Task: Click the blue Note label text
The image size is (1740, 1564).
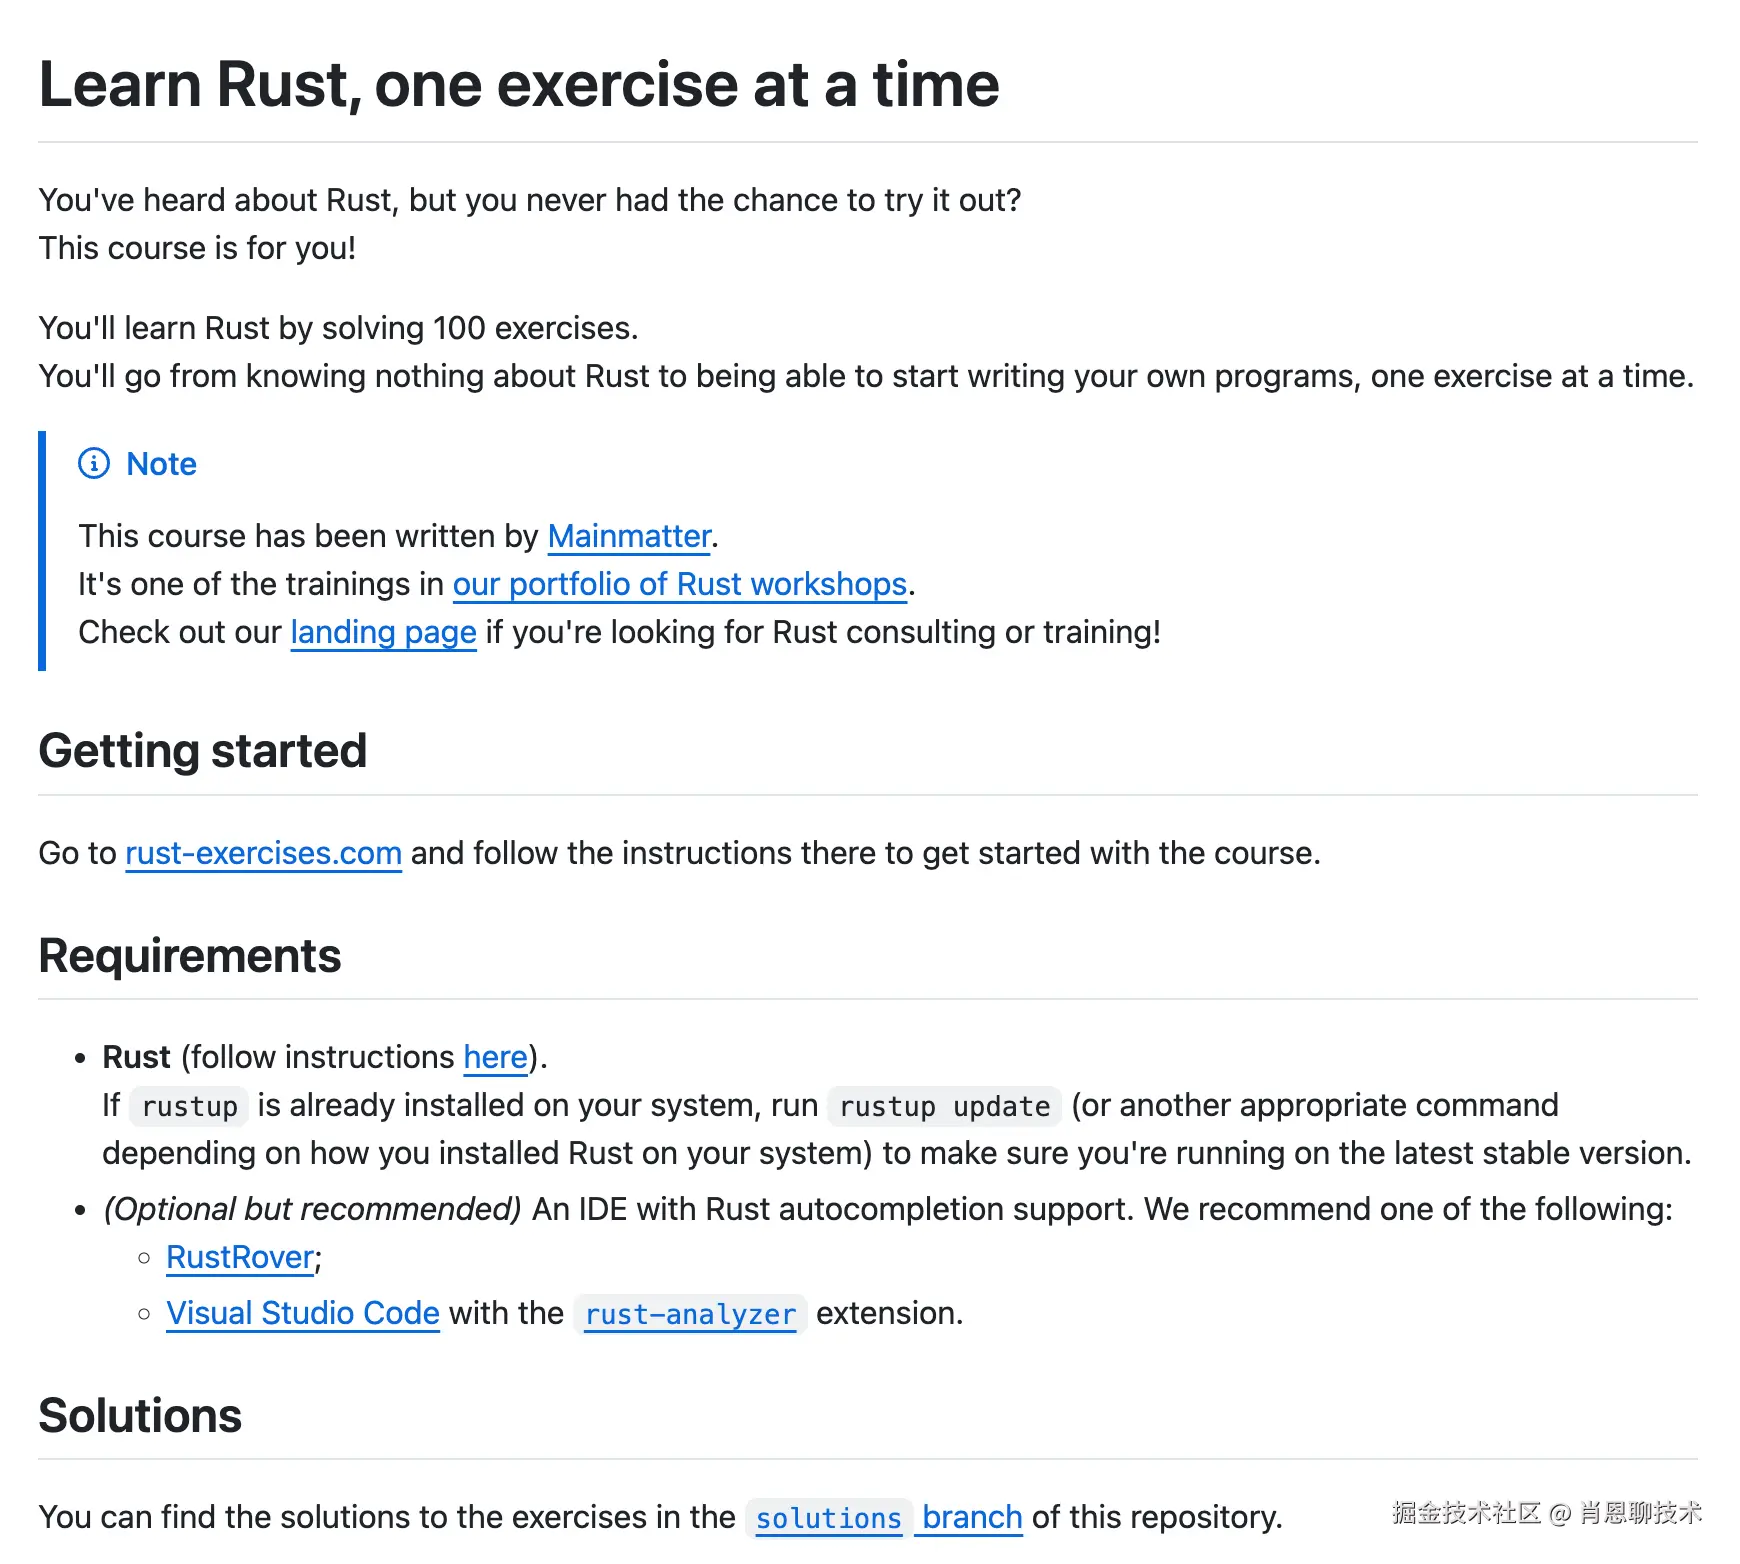Action: click(161, 464)
